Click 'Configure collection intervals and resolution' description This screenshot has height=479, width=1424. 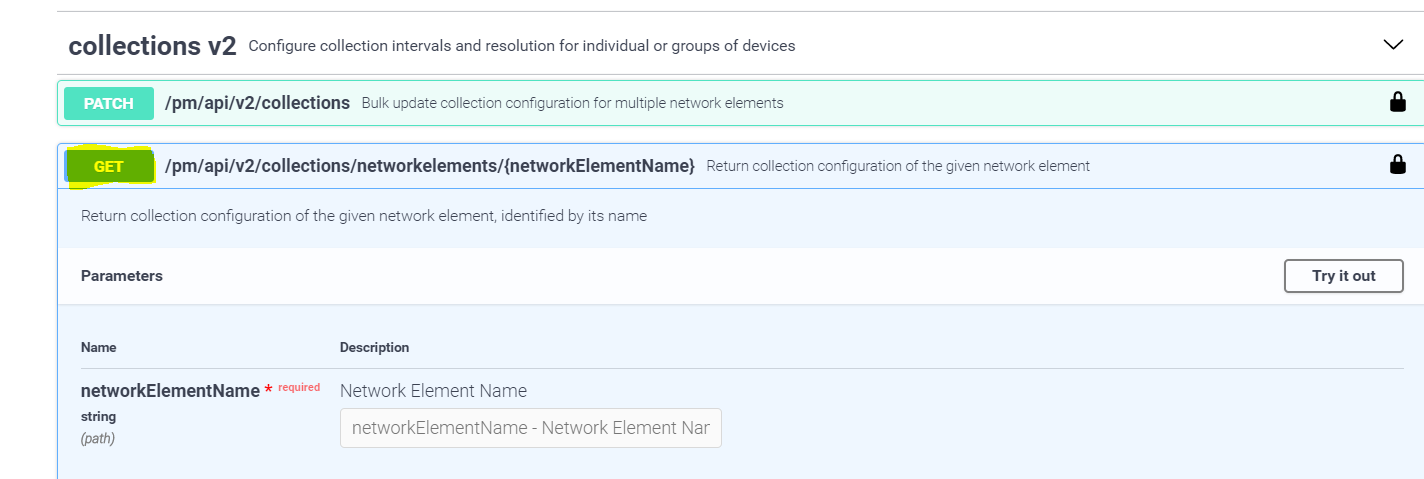tap(522, 46)
